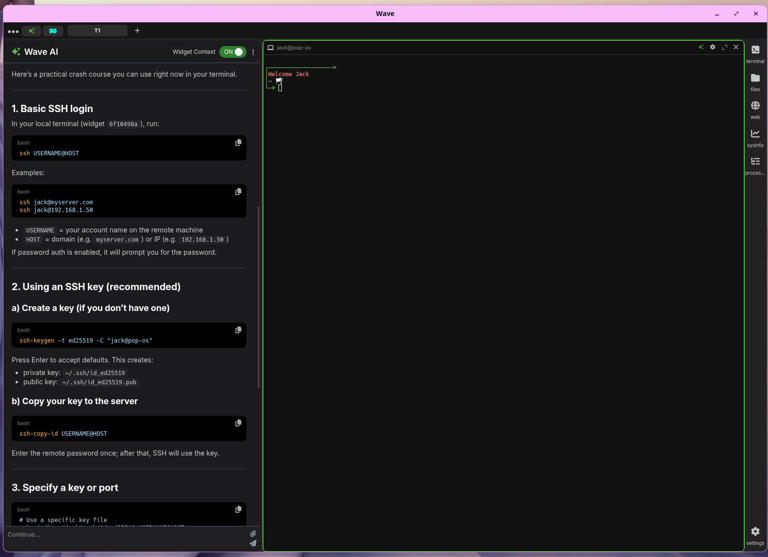
Task: Click 'b) Copy your key to the server' subheading
Action: tap(75, 401)
